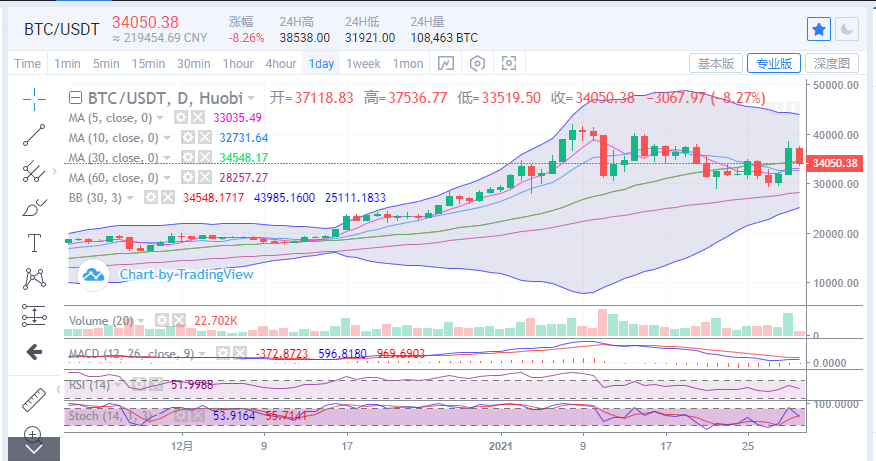Select the crosshair cursor tool
Image resolution: width=876 pixels, height=461 pixels.
34,99
